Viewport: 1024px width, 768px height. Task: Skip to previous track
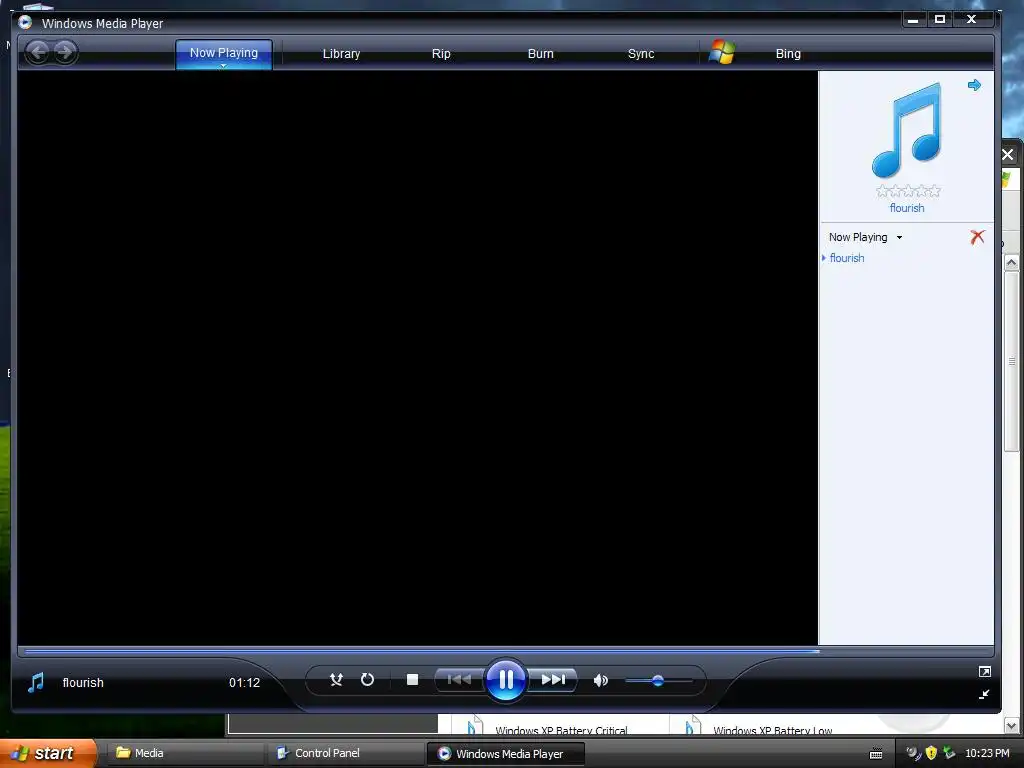tap(459, 680)
